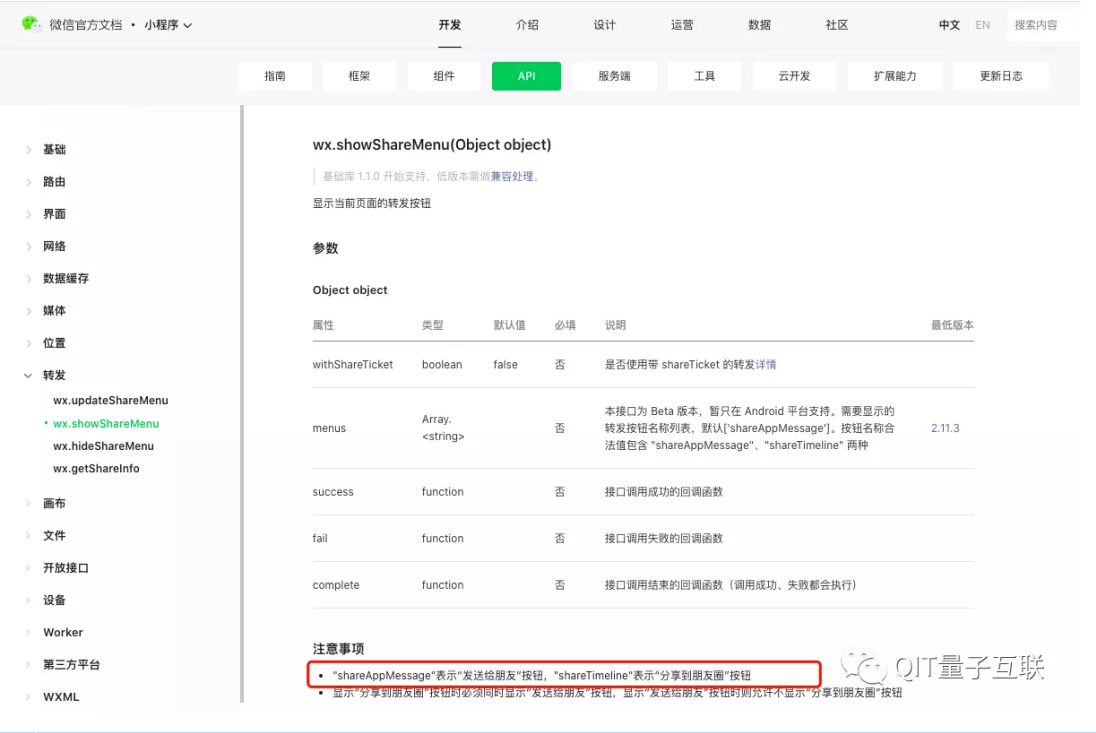
Task: Collapse the 转发 sidebar category
Action: (x=54, y=375)
